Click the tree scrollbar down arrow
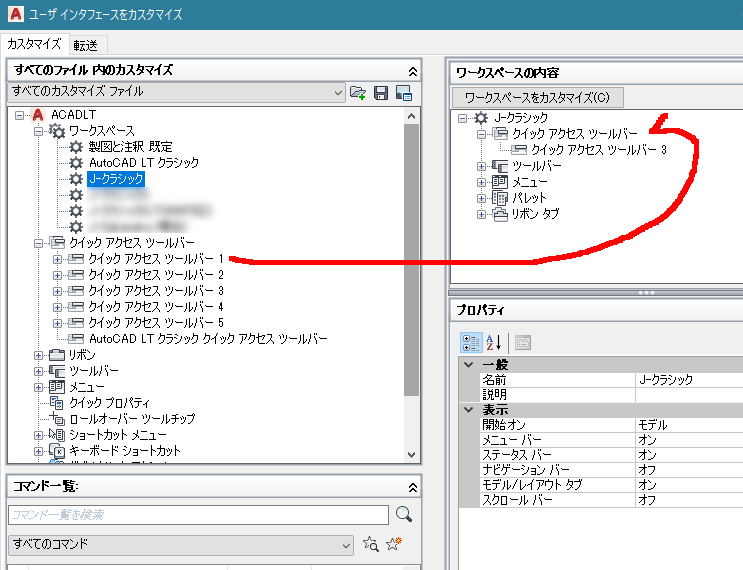Screen dimensions: 743x570 point(411,455)
